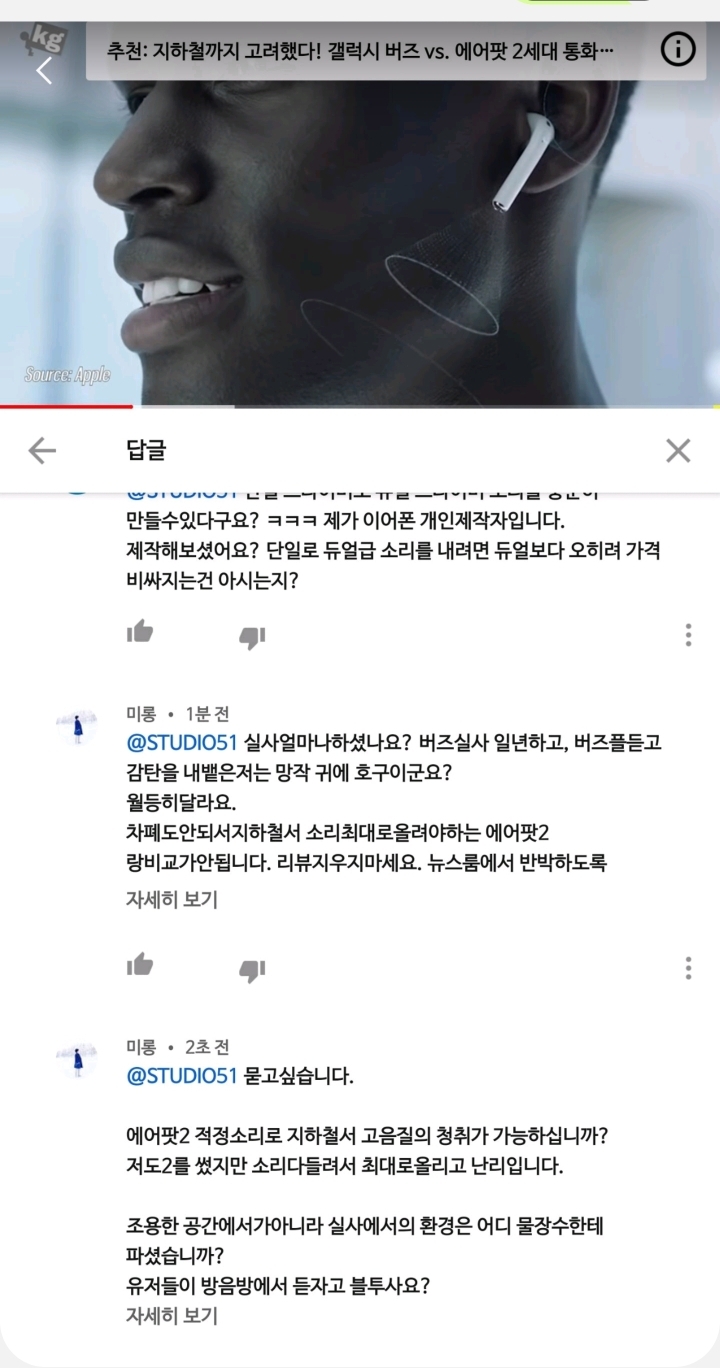Image resolution: width=720 pixels, height=1368 pixels.
Task: Like the comment about 이어폰 개인제작자
Action: click(140, 633)
